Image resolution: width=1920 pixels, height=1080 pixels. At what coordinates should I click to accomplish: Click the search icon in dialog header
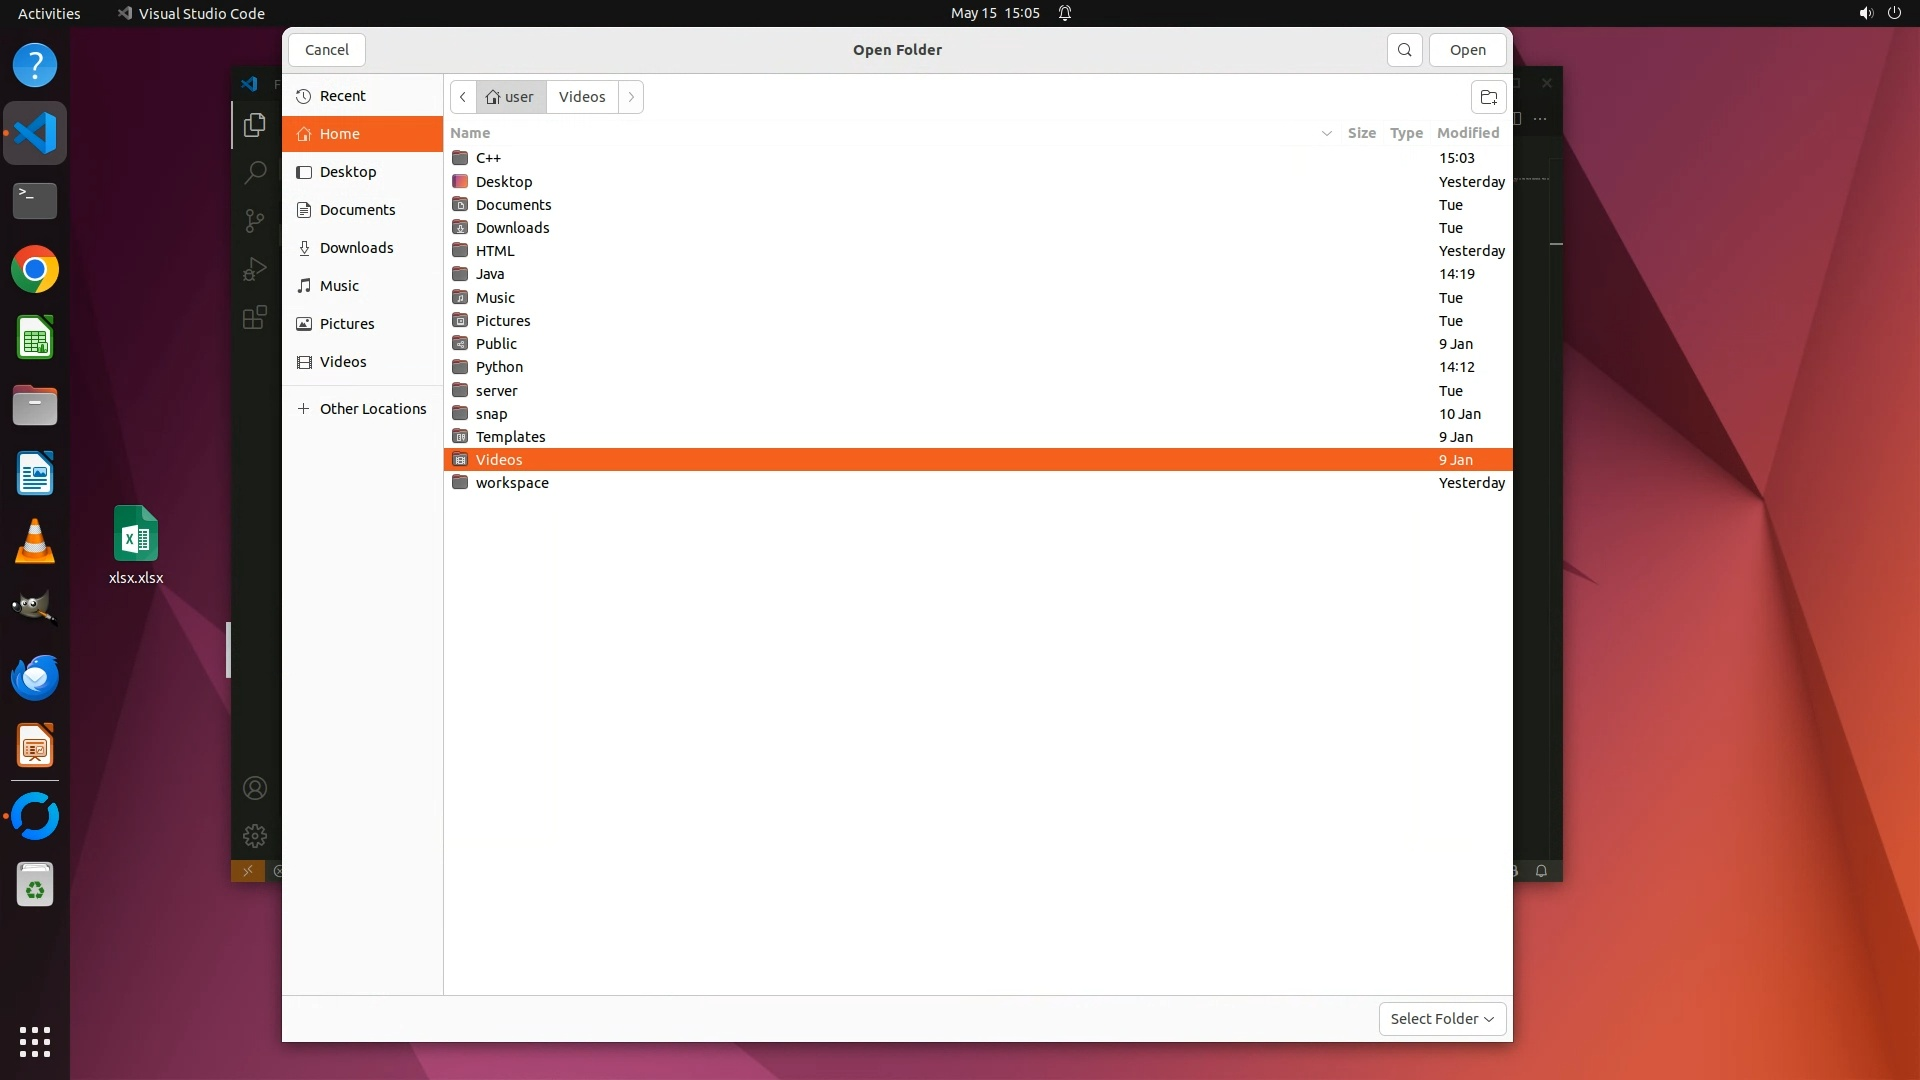1404,50
